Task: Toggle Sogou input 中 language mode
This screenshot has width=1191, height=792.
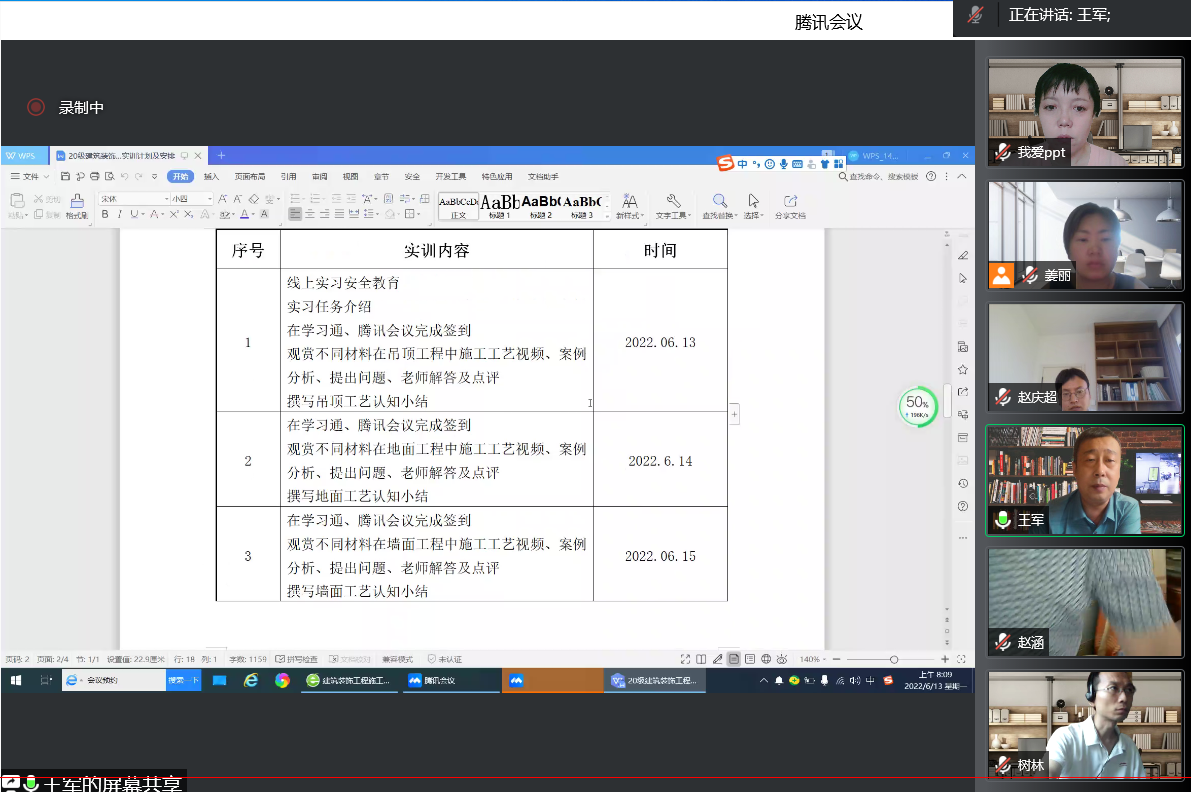Action: tap(742, 164)
